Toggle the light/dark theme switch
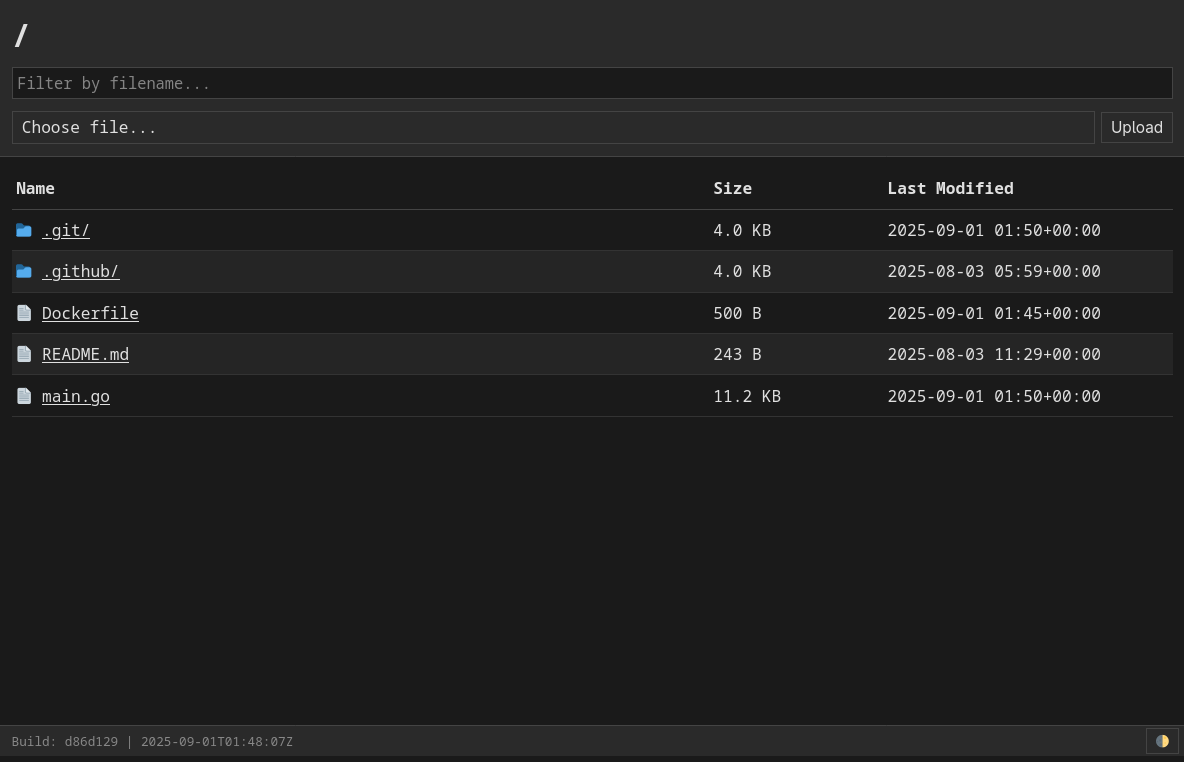The width and height of the screenshot is (1185, 762). [1162, 741]
